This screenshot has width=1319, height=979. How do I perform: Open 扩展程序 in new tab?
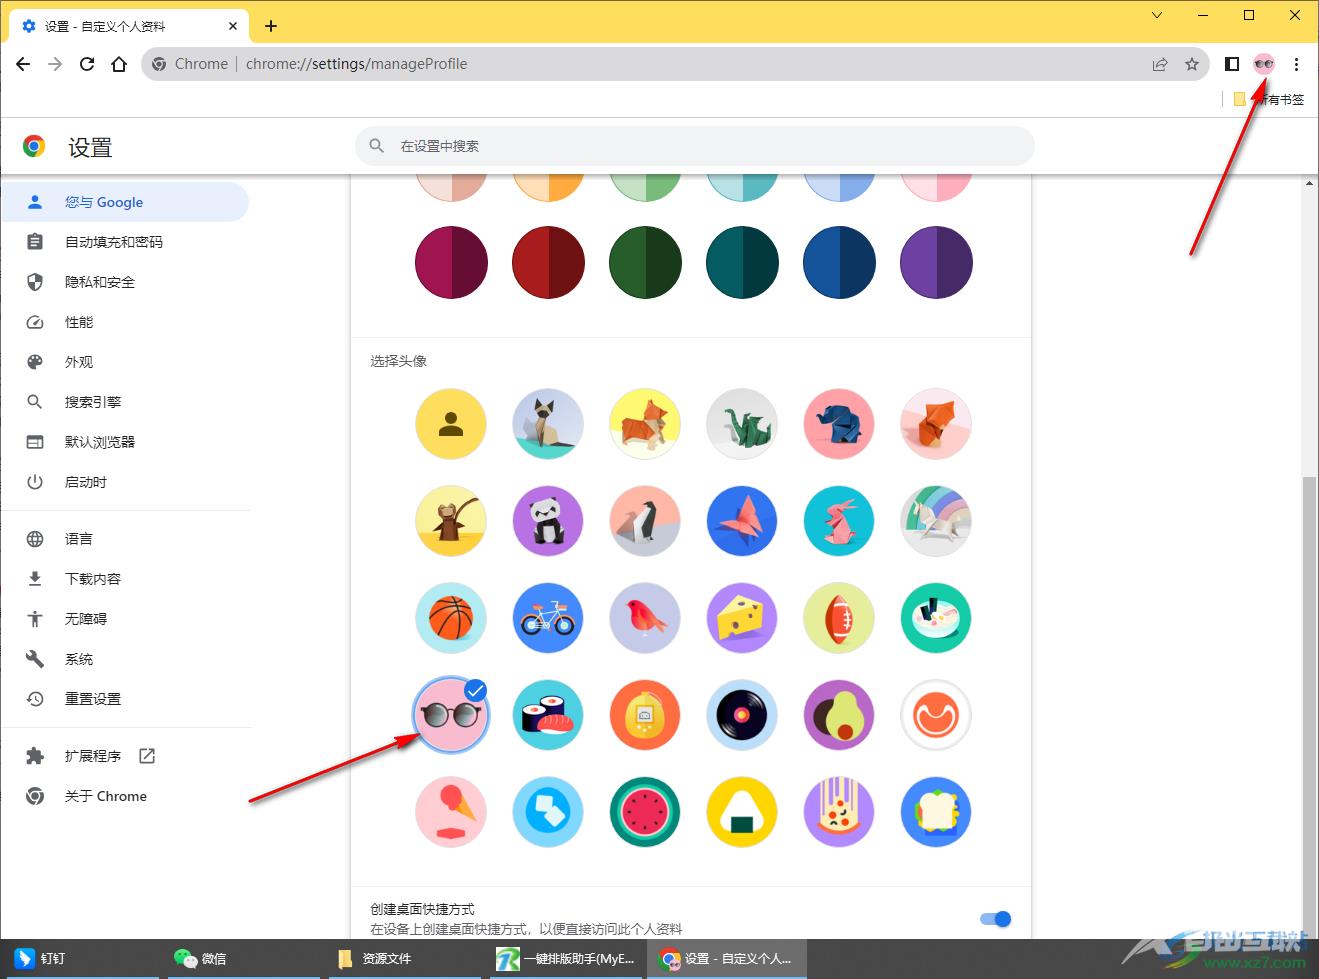(x=125, y=756)
